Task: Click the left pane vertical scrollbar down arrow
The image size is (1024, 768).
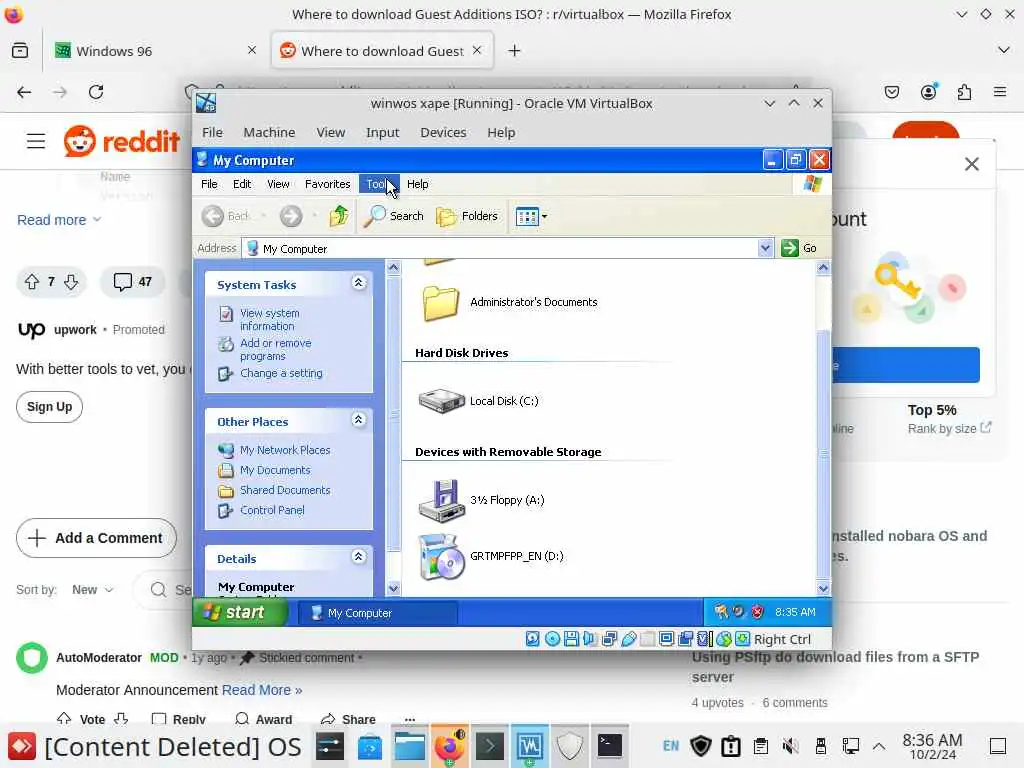Action: click(x=393, y=588)
